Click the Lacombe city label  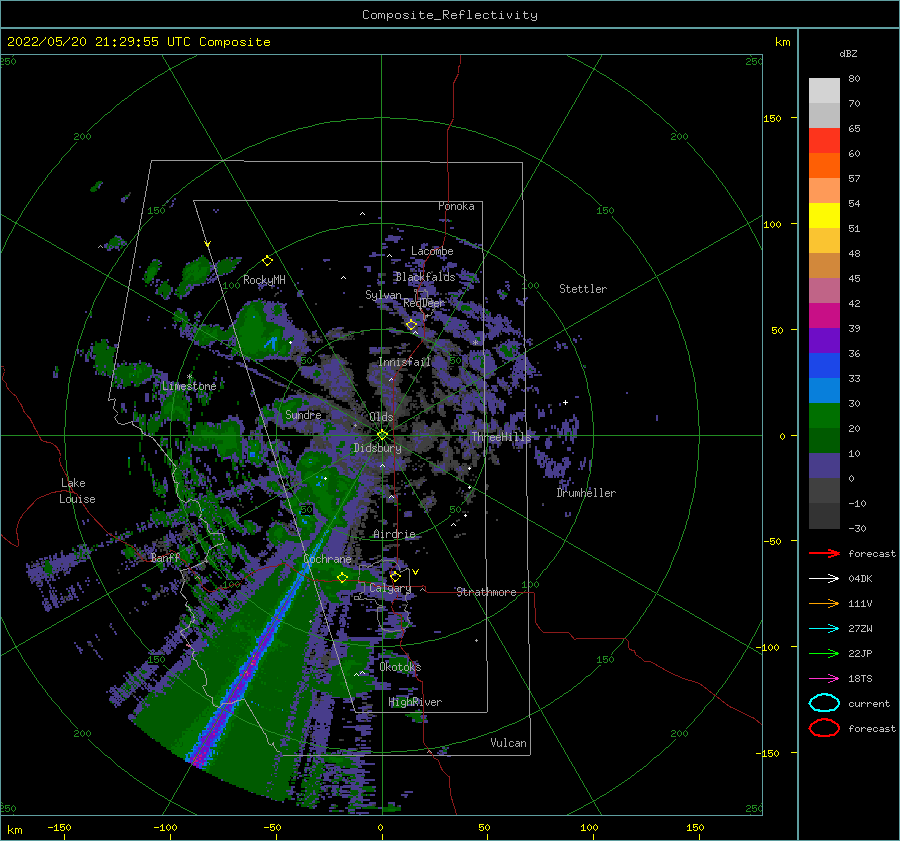pyautogui.click(x=432, y=251)
